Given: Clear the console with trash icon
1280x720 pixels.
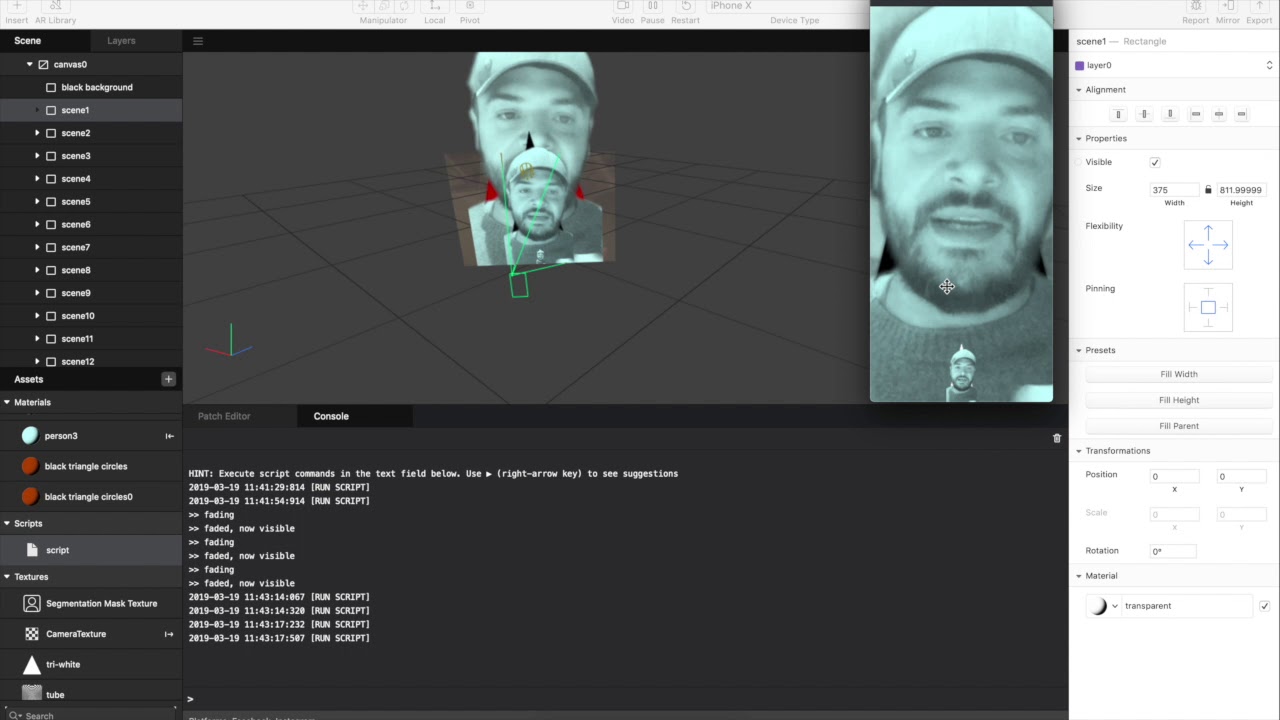Looking at the screenshot, I should (1057, 438).
